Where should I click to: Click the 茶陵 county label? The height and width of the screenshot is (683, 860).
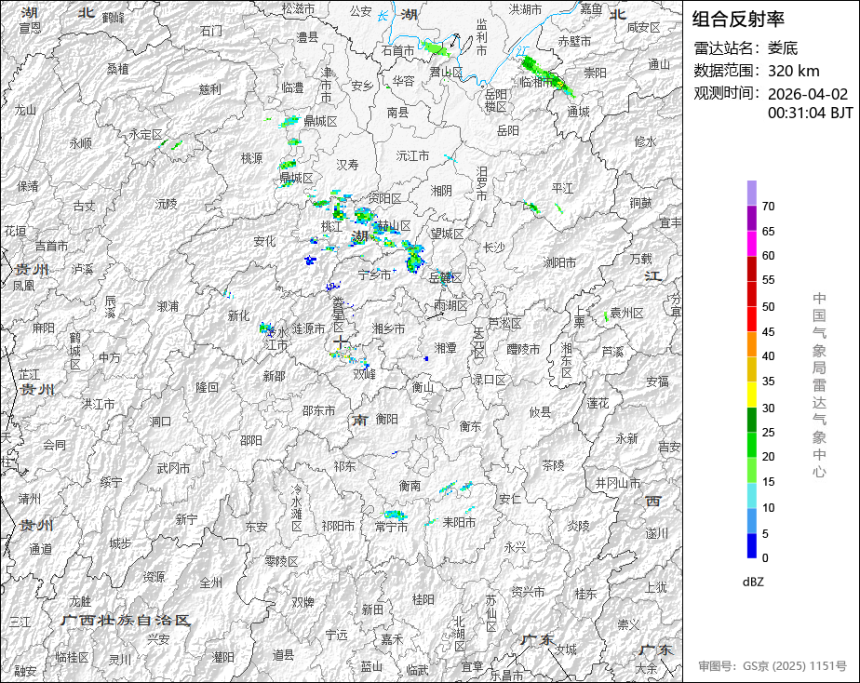pos(553,465)
